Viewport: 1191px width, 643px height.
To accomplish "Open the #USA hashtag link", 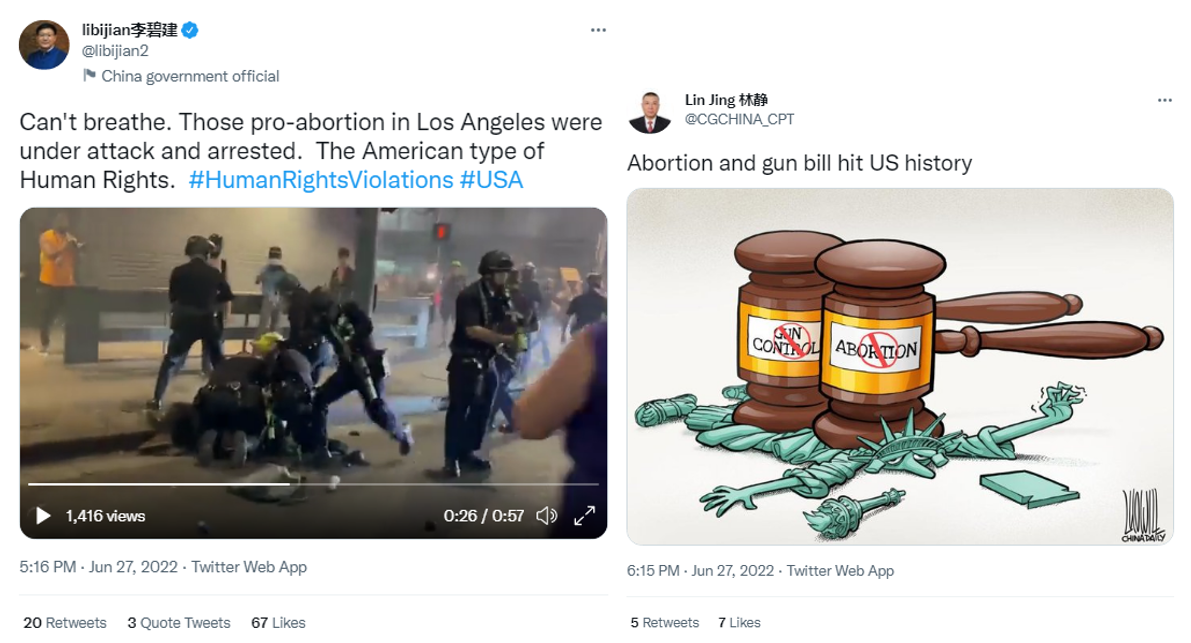I will [491, 180].
